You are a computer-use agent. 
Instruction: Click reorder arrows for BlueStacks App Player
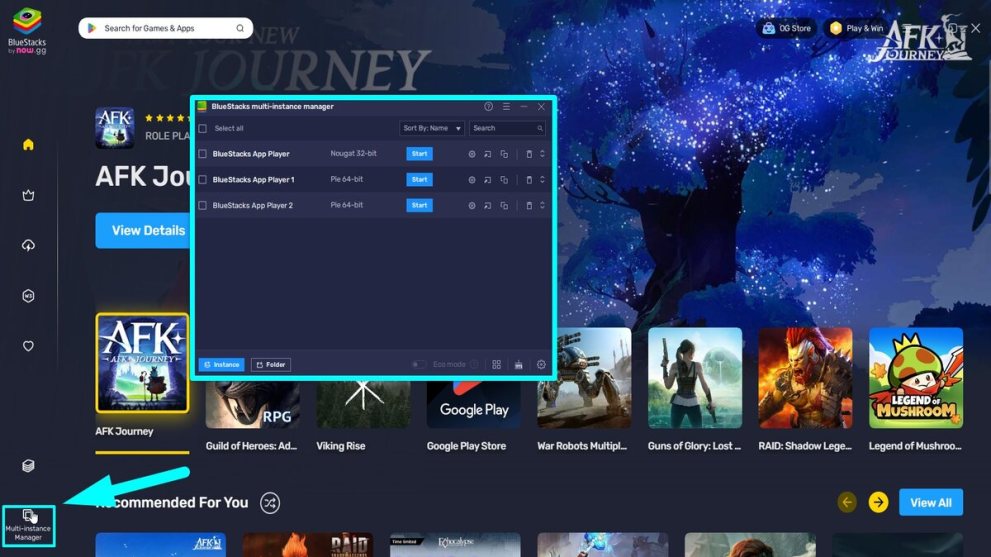[x=542, y=154]
